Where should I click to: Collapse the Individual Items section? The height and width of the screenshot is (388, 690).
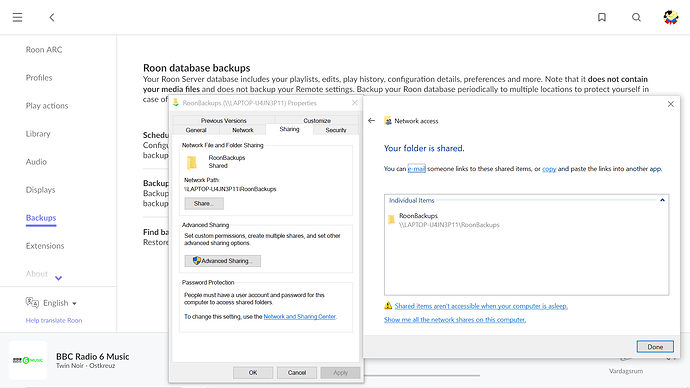coord(662,200)
